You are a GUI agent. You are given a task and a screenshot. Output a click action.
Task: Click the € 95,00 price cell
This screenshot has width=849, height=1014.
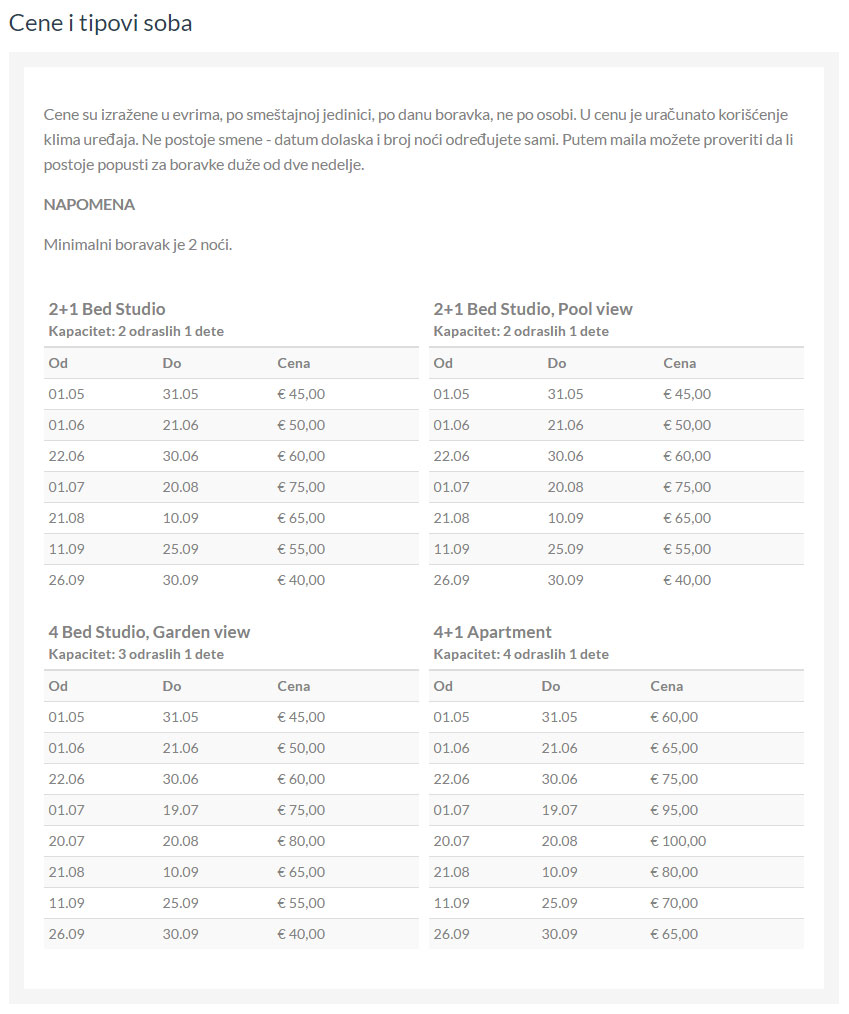tap(674, 810)
